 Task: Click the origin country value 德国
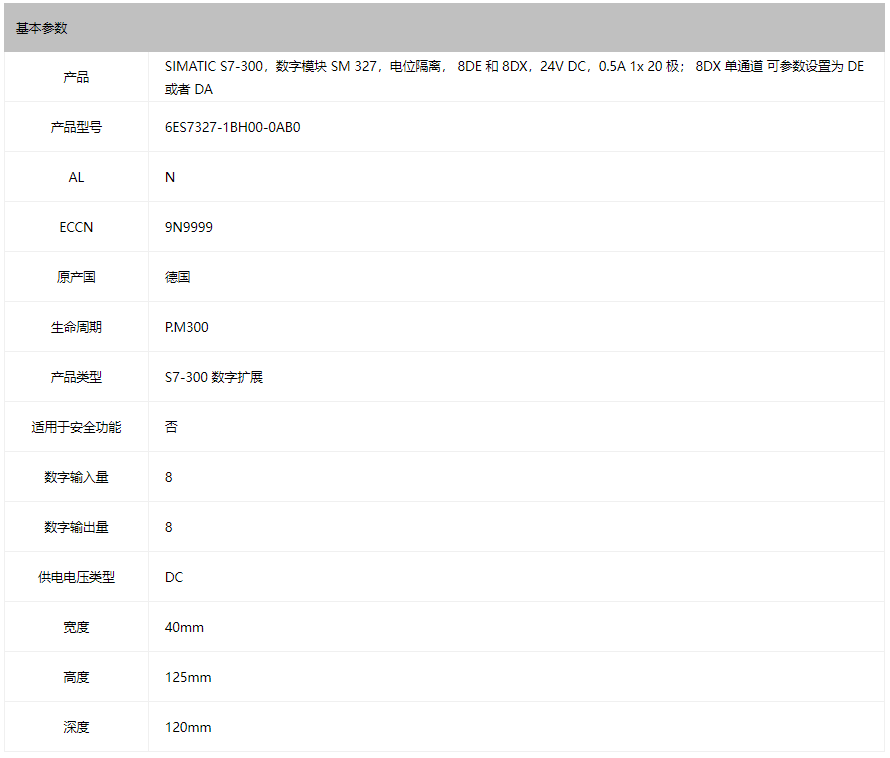[178, 277]
